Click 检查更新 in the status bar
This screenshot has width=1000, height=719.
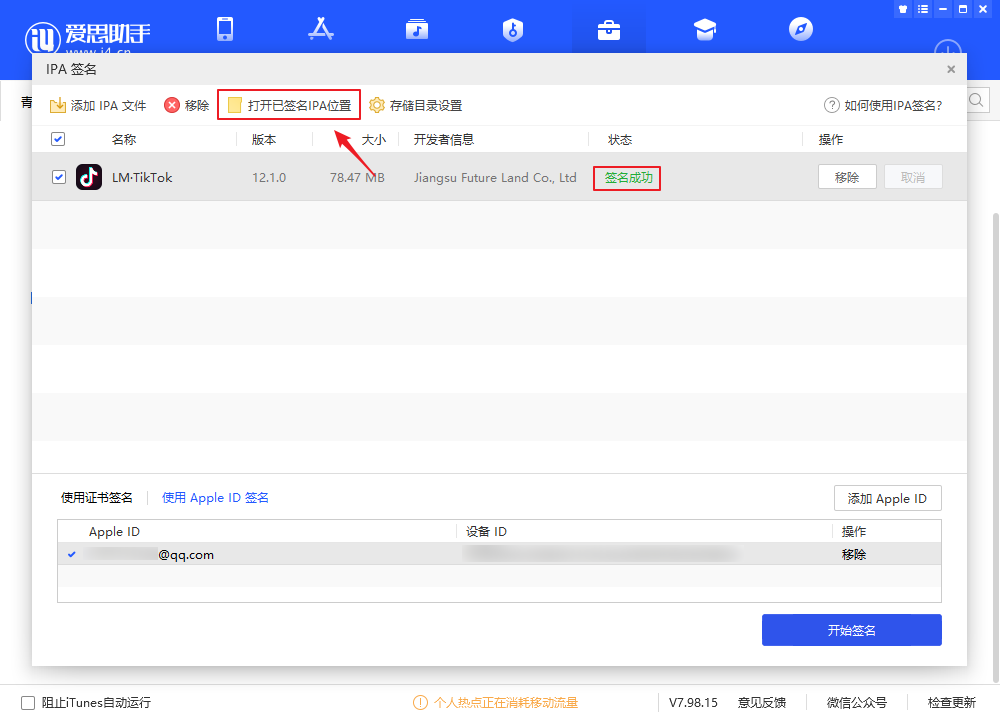click(x=951, y=702)
